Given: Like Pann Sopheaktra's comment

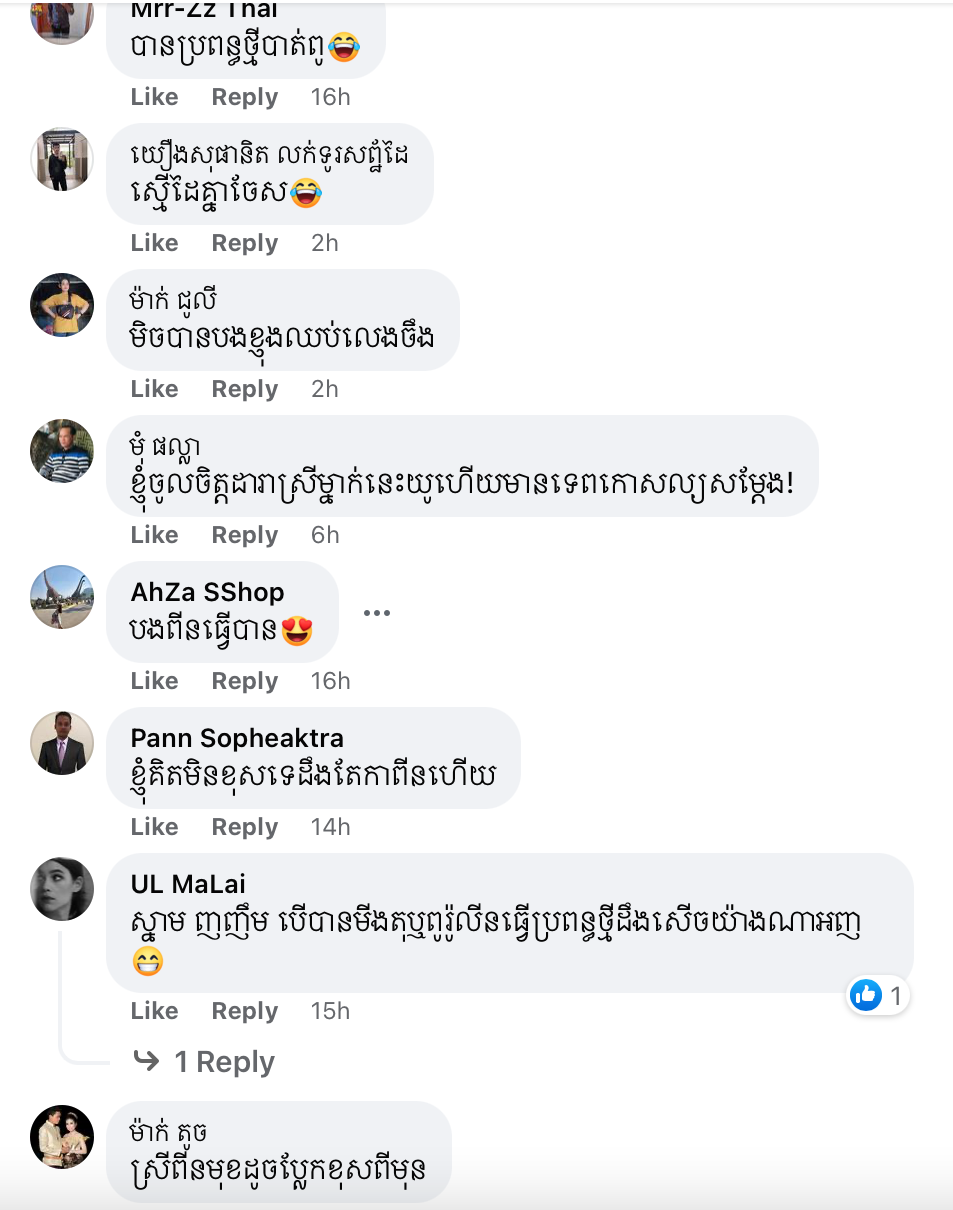Looking at the screenshot, I should [154, 827].
